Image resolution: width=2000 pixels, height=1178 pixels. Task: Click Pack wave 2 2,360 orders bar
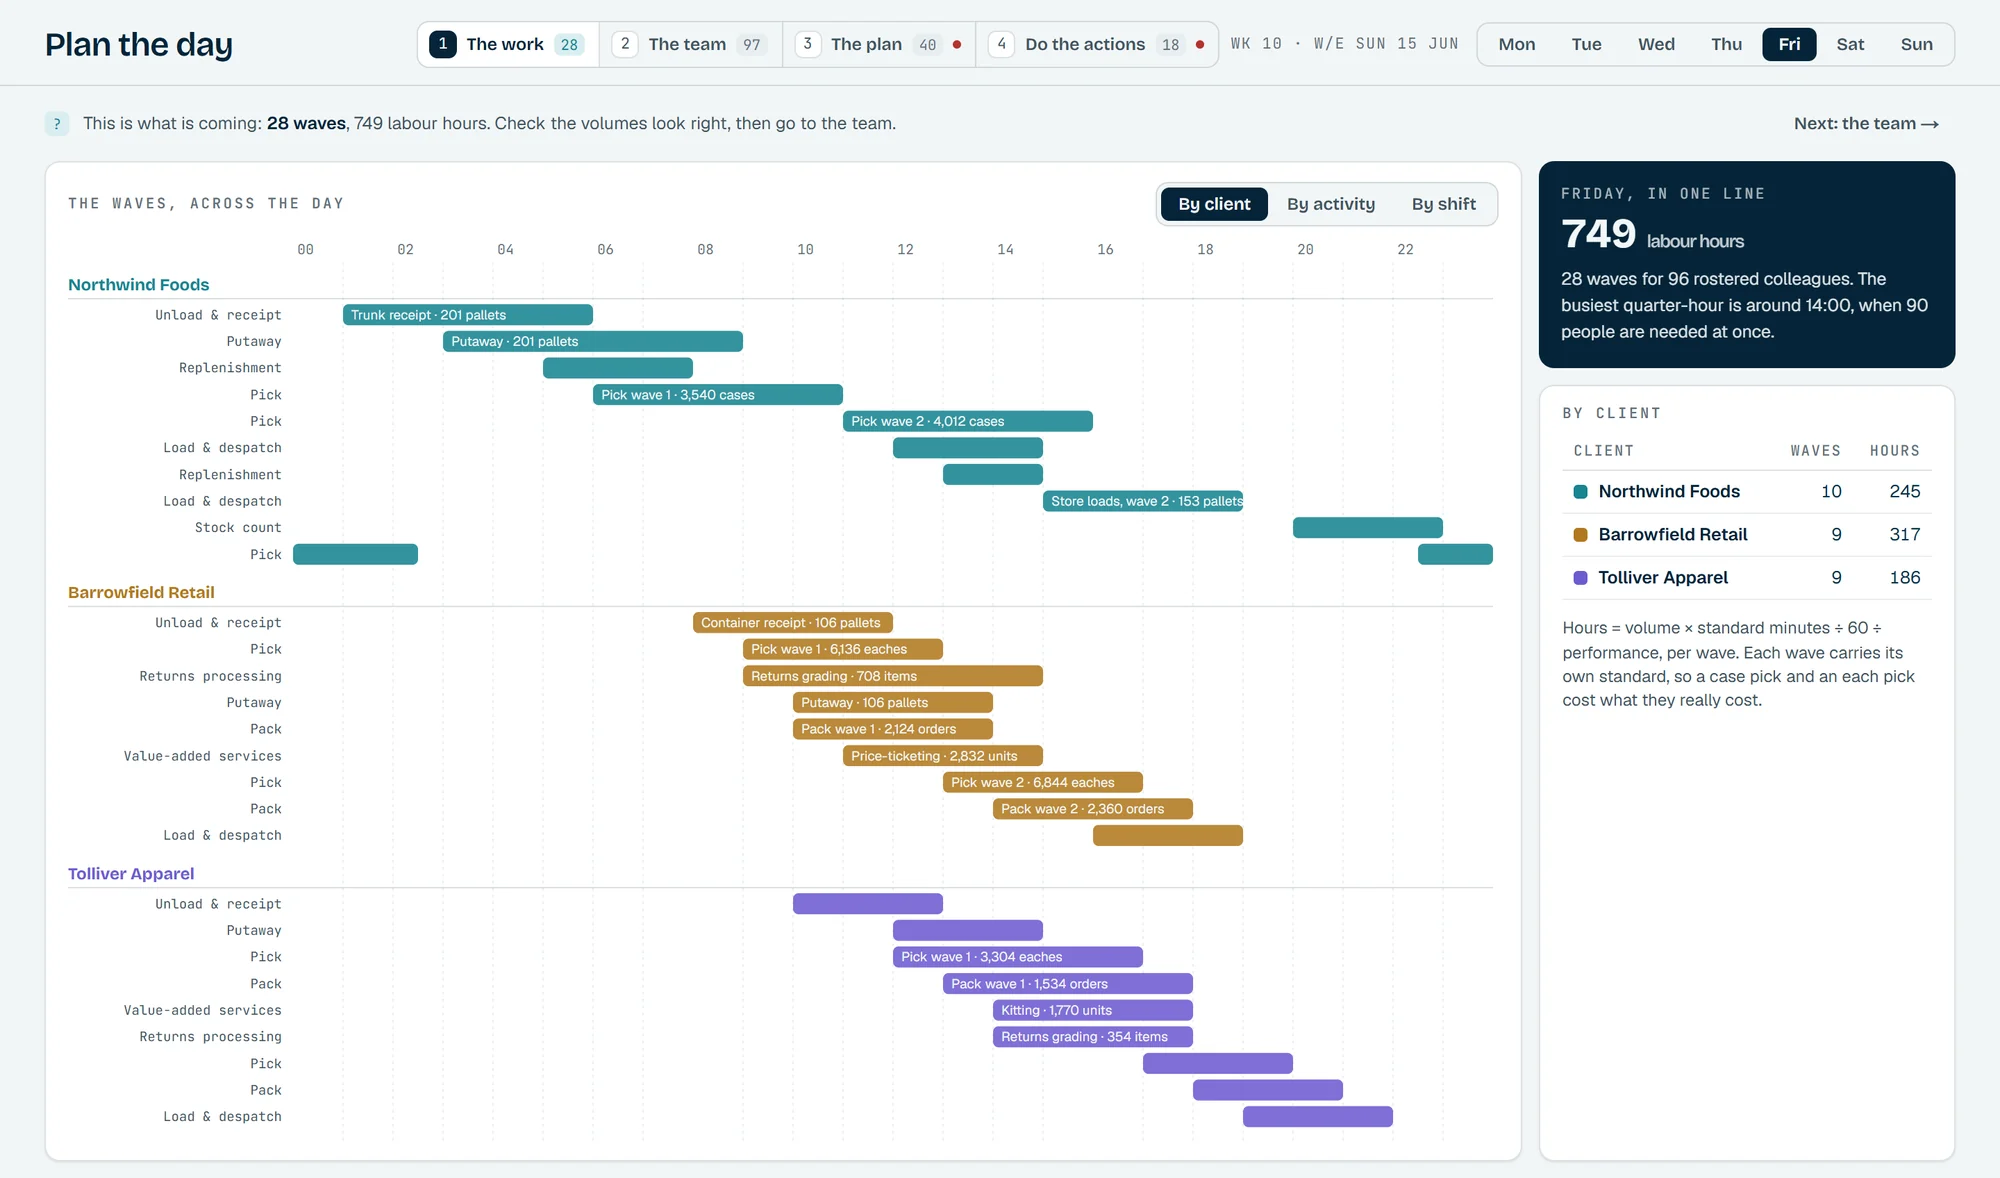[x=1093, y=809]
